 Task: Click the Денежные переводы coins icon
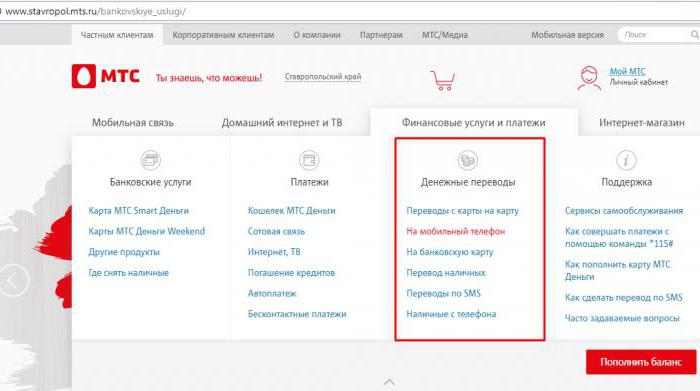pos(468,160)
